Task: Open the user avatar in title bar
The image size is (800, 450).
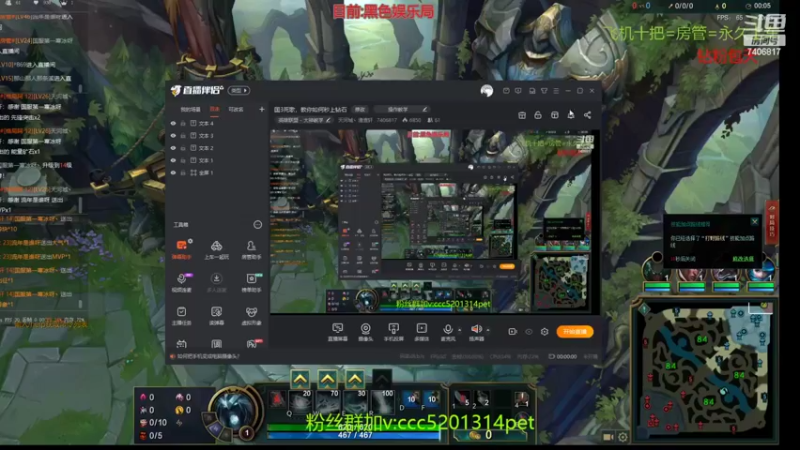Action: [x=487, y=91]
